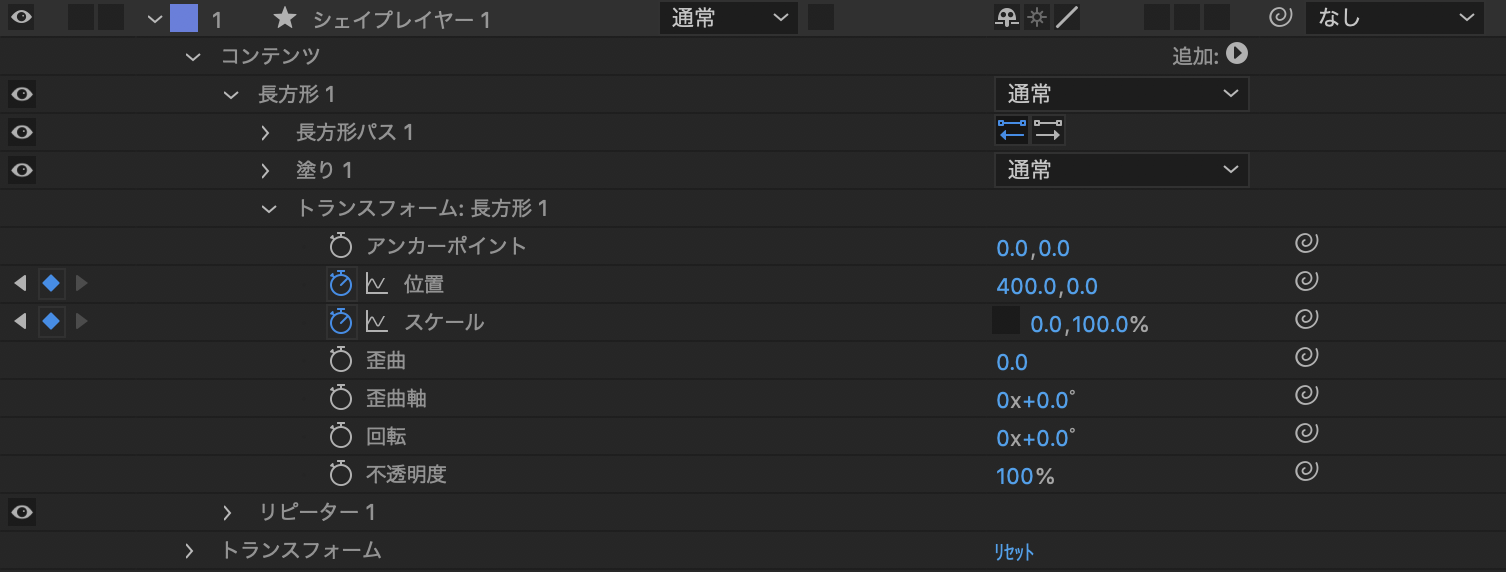Collapse the シェイプレイヤー 1 layer twirl
This screenshot has height=572, width=1506.
pos(153,18)
